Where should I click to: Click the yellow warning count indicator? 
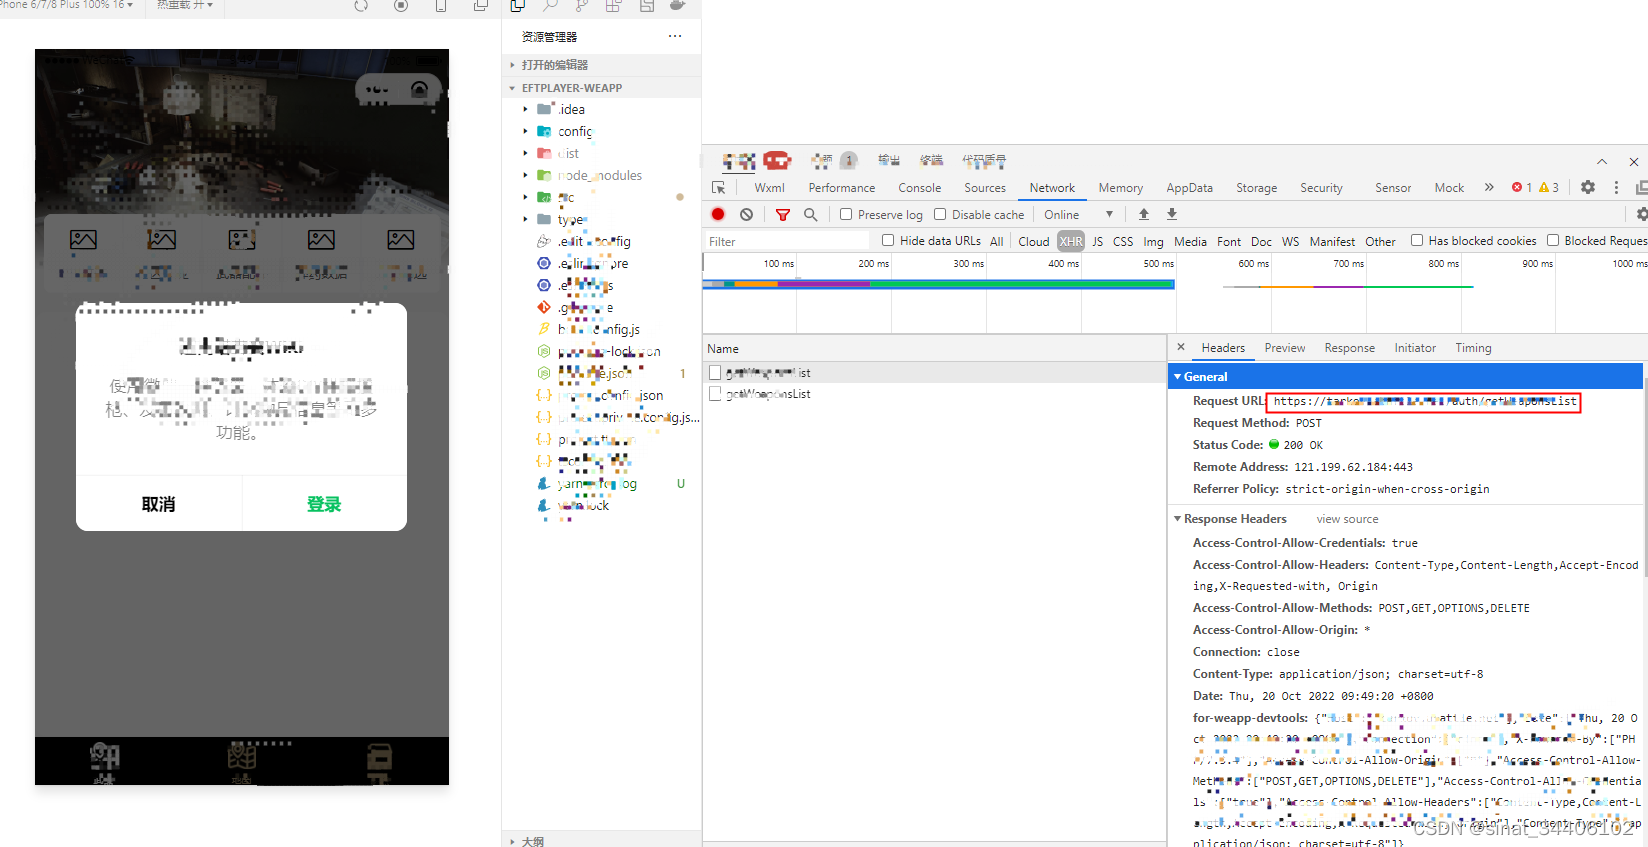(x=1549, y=187)
